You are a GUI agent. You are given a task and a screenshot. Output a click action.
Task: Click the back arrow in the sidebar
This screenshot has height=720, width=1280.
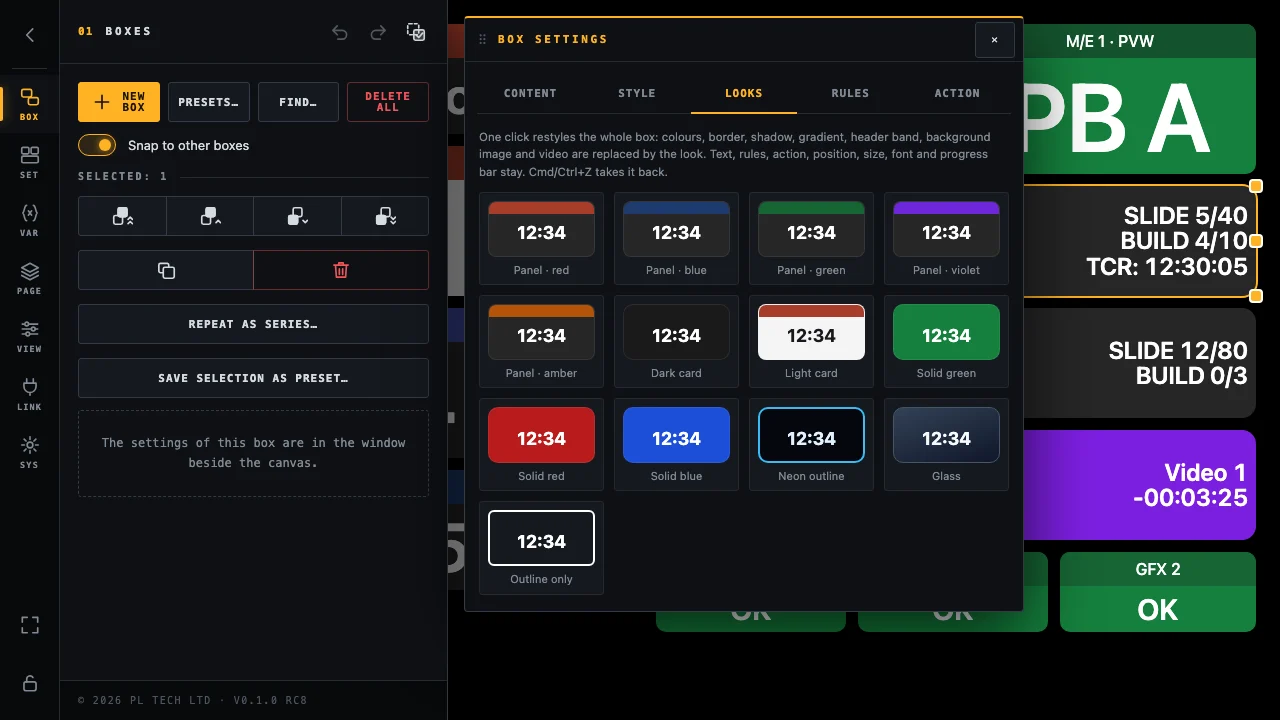[30, 35]
